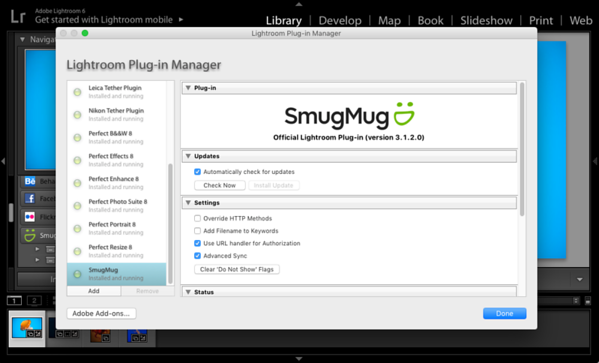The height and width of the screenshot is (363, 599).
Task: Switch to Web module
Action: 581,20
